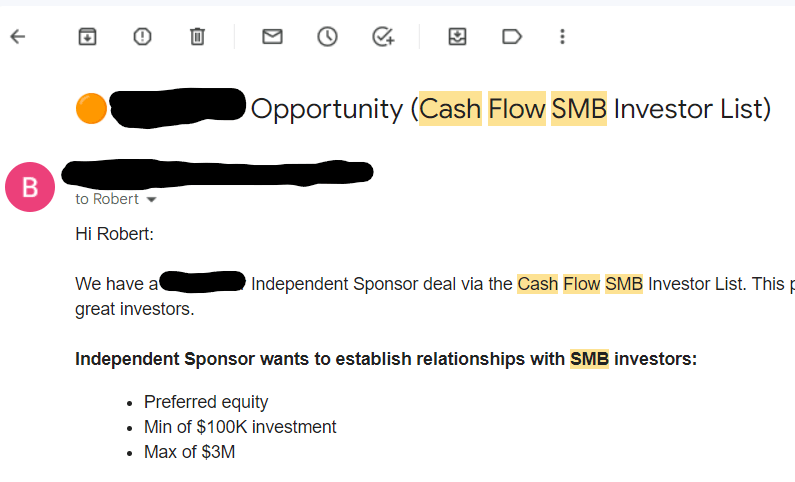Click the 'to Robert' recipient text
Screen dimensions: 795x482
[x=107, y=199]
